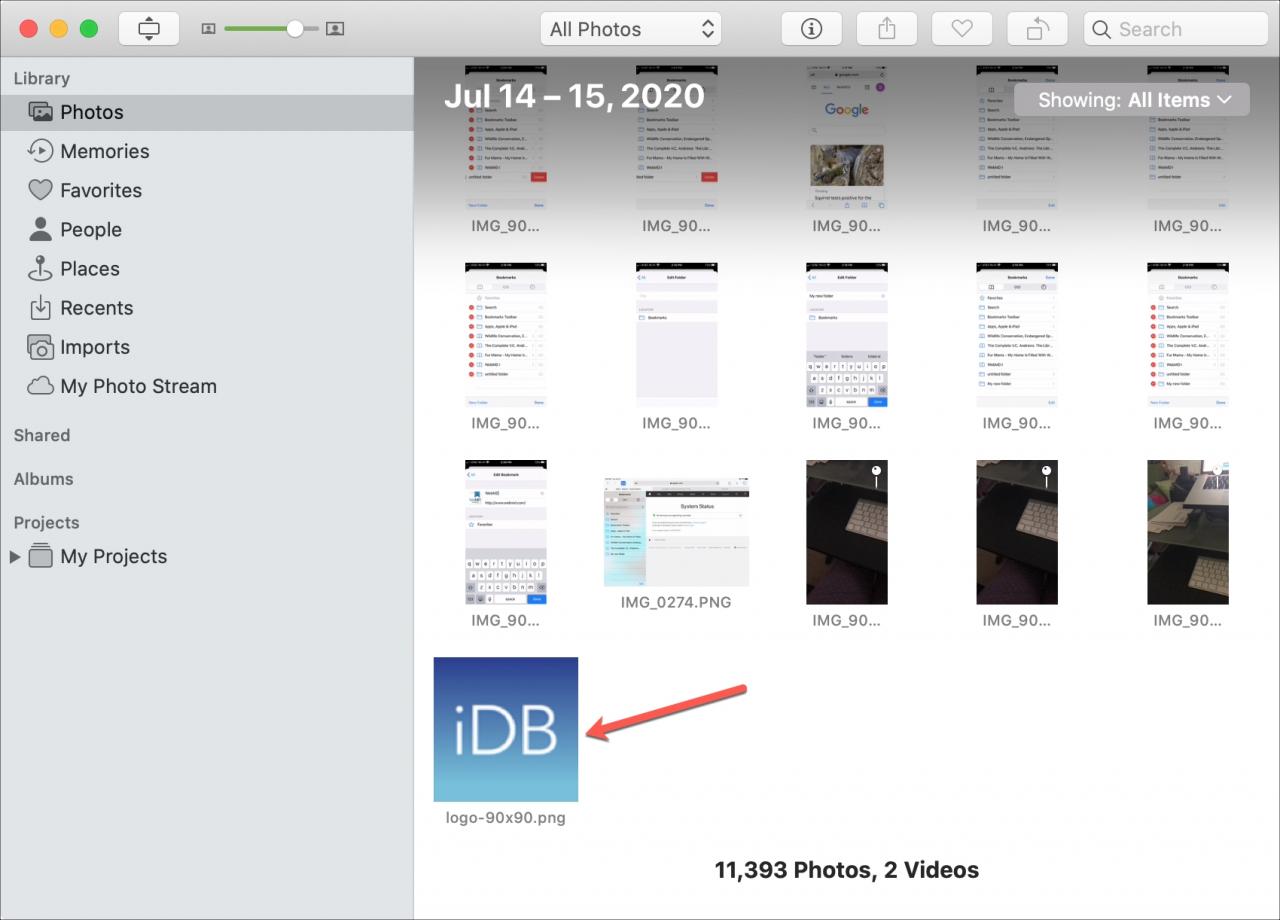Image resolution: width=1280 pixels, height=920 pixels.
Task: Click the Projects section header
Action: coord(46,522)
